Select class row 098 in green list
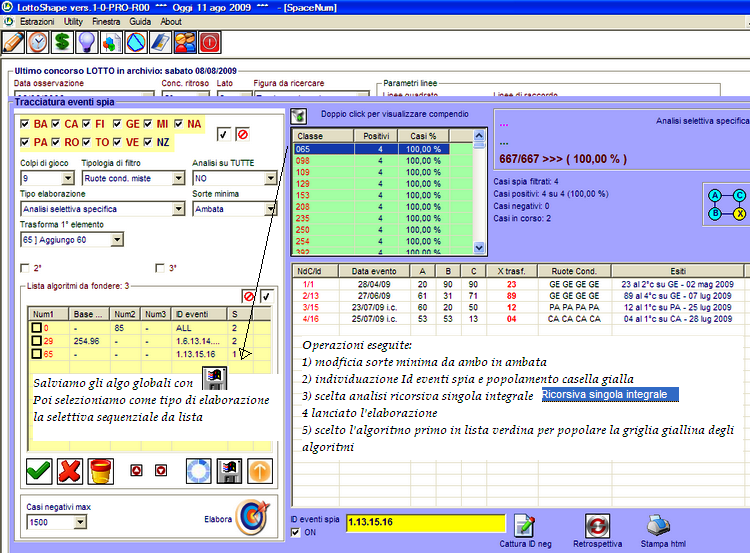750x553 pixels. pyautogui.click(x=371, y=161)
